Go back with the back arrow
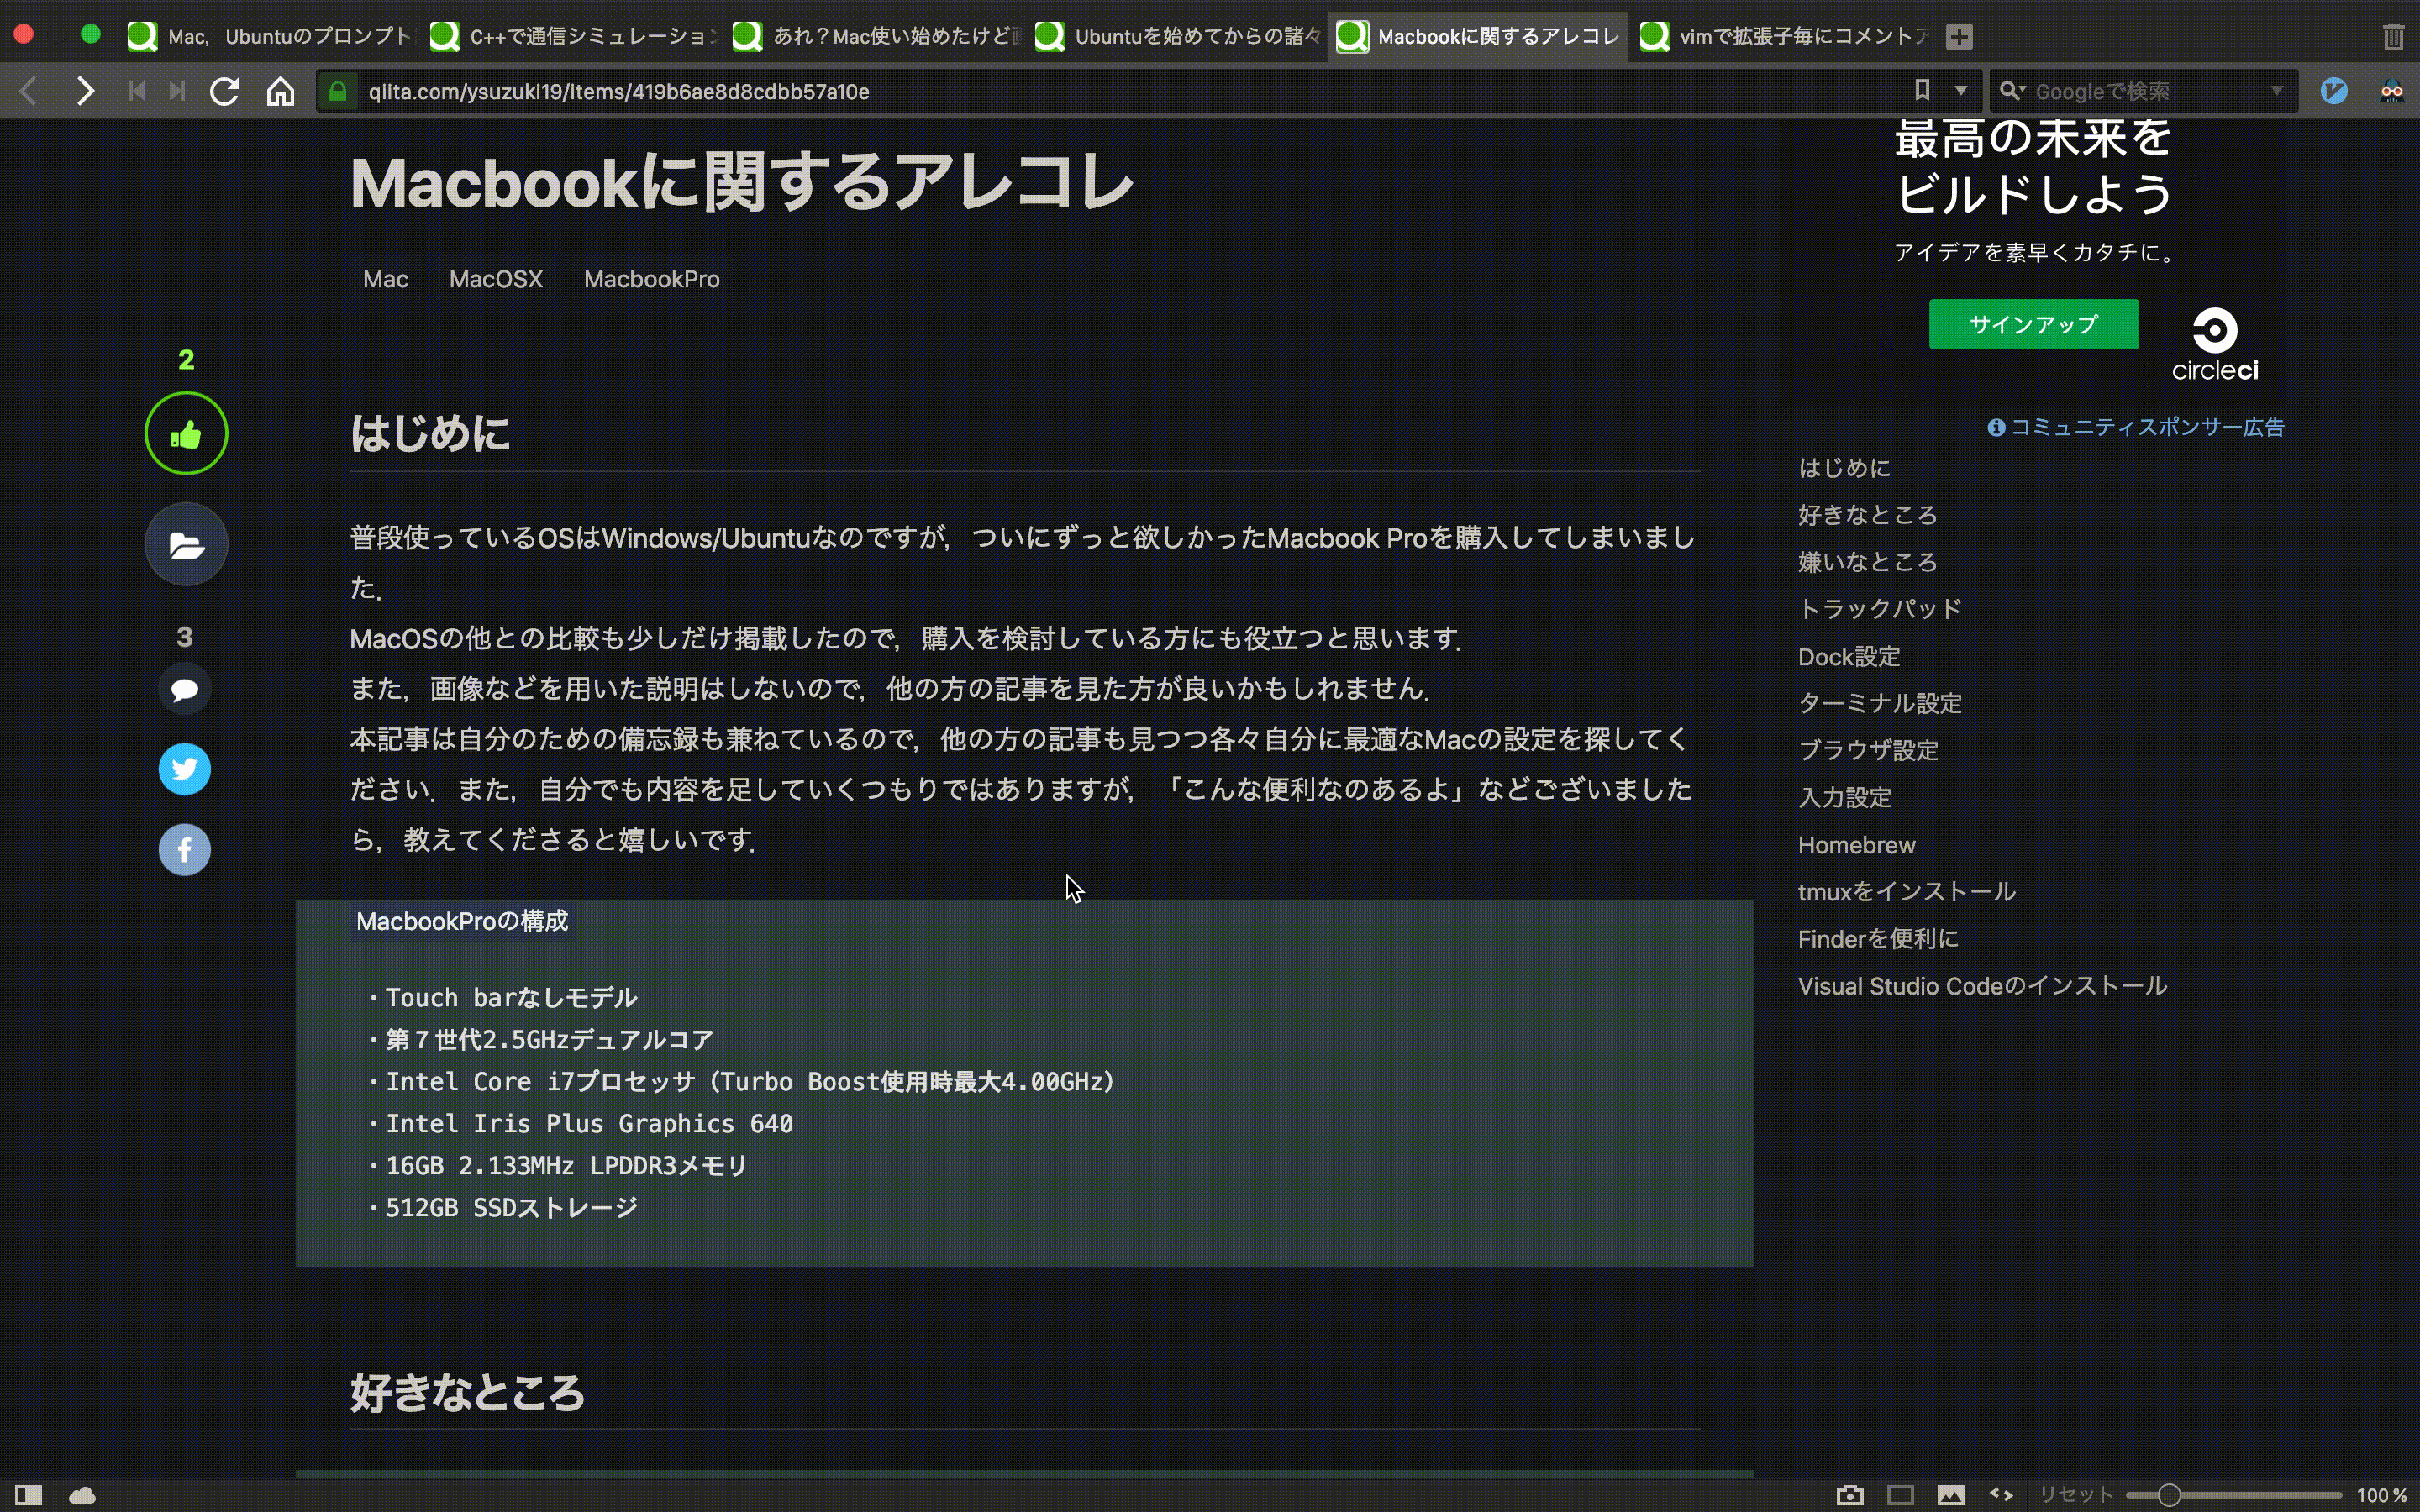 (x=29, y=92)
